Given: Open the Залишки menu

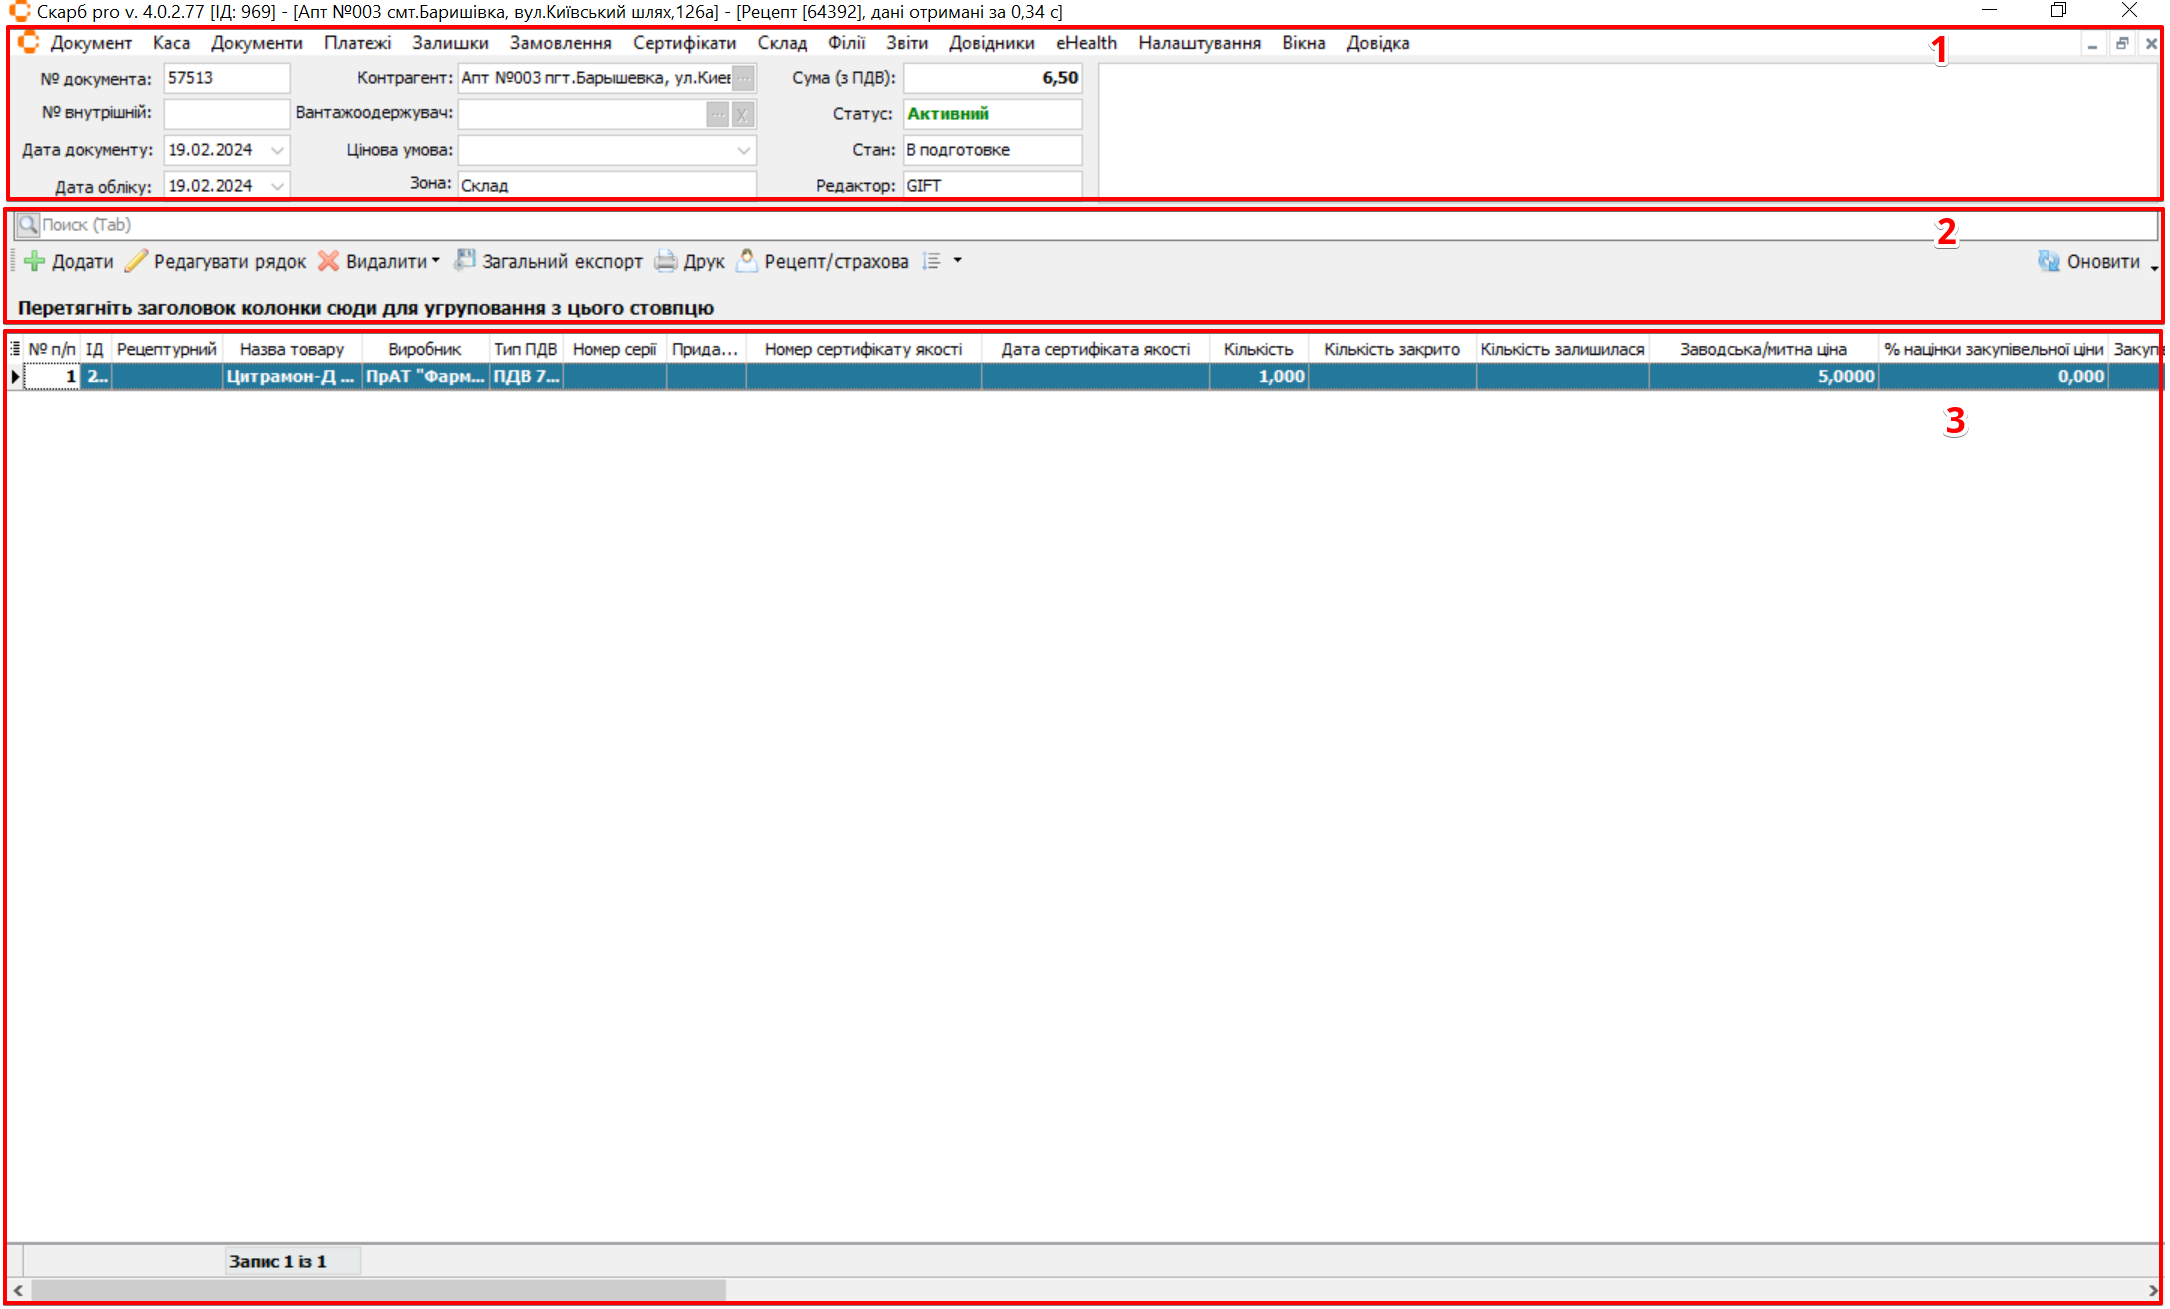Looking at the screenshot, I should [450, 43].
